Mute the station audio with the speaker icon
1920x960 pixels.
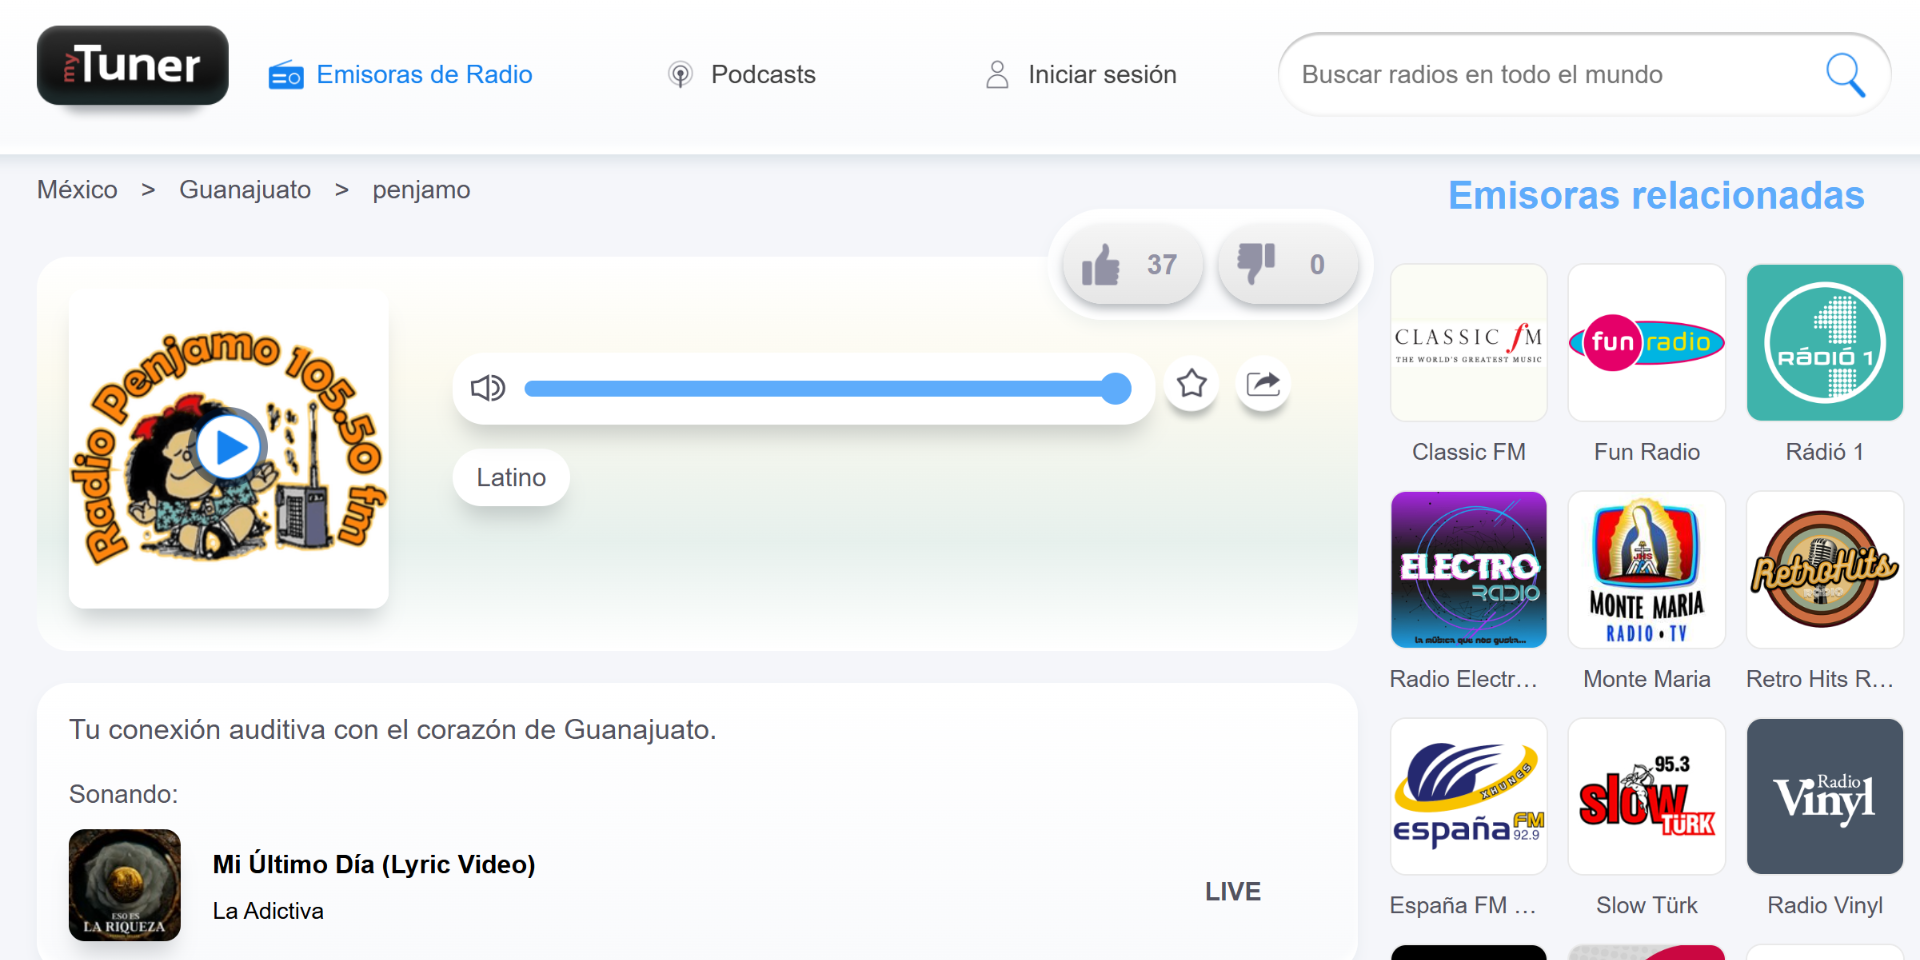coord(487,388)
